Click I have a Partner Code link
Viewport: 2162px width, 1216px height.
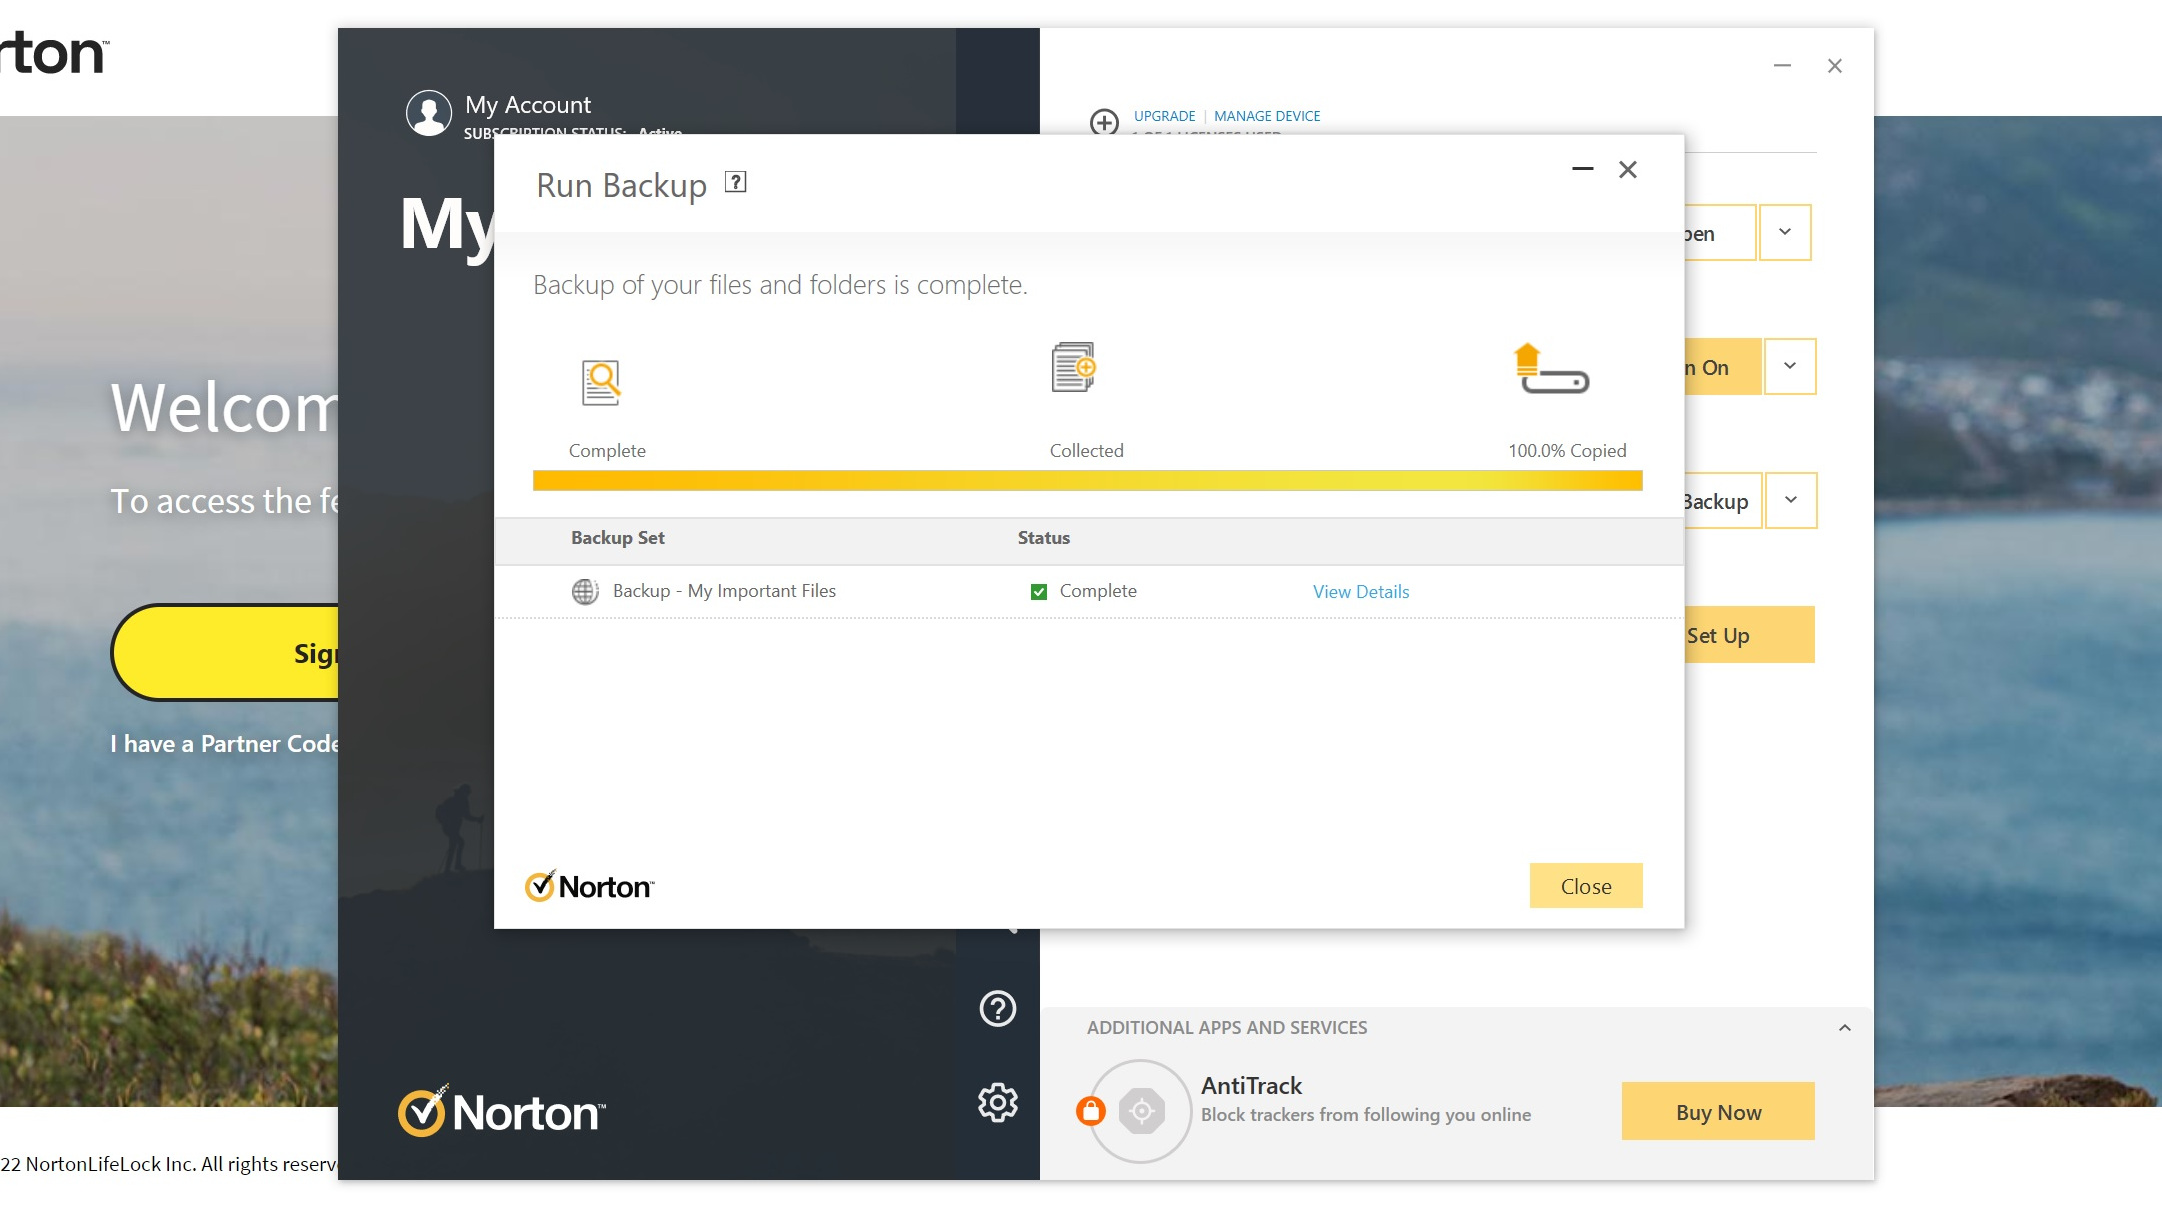coord(225,744)
